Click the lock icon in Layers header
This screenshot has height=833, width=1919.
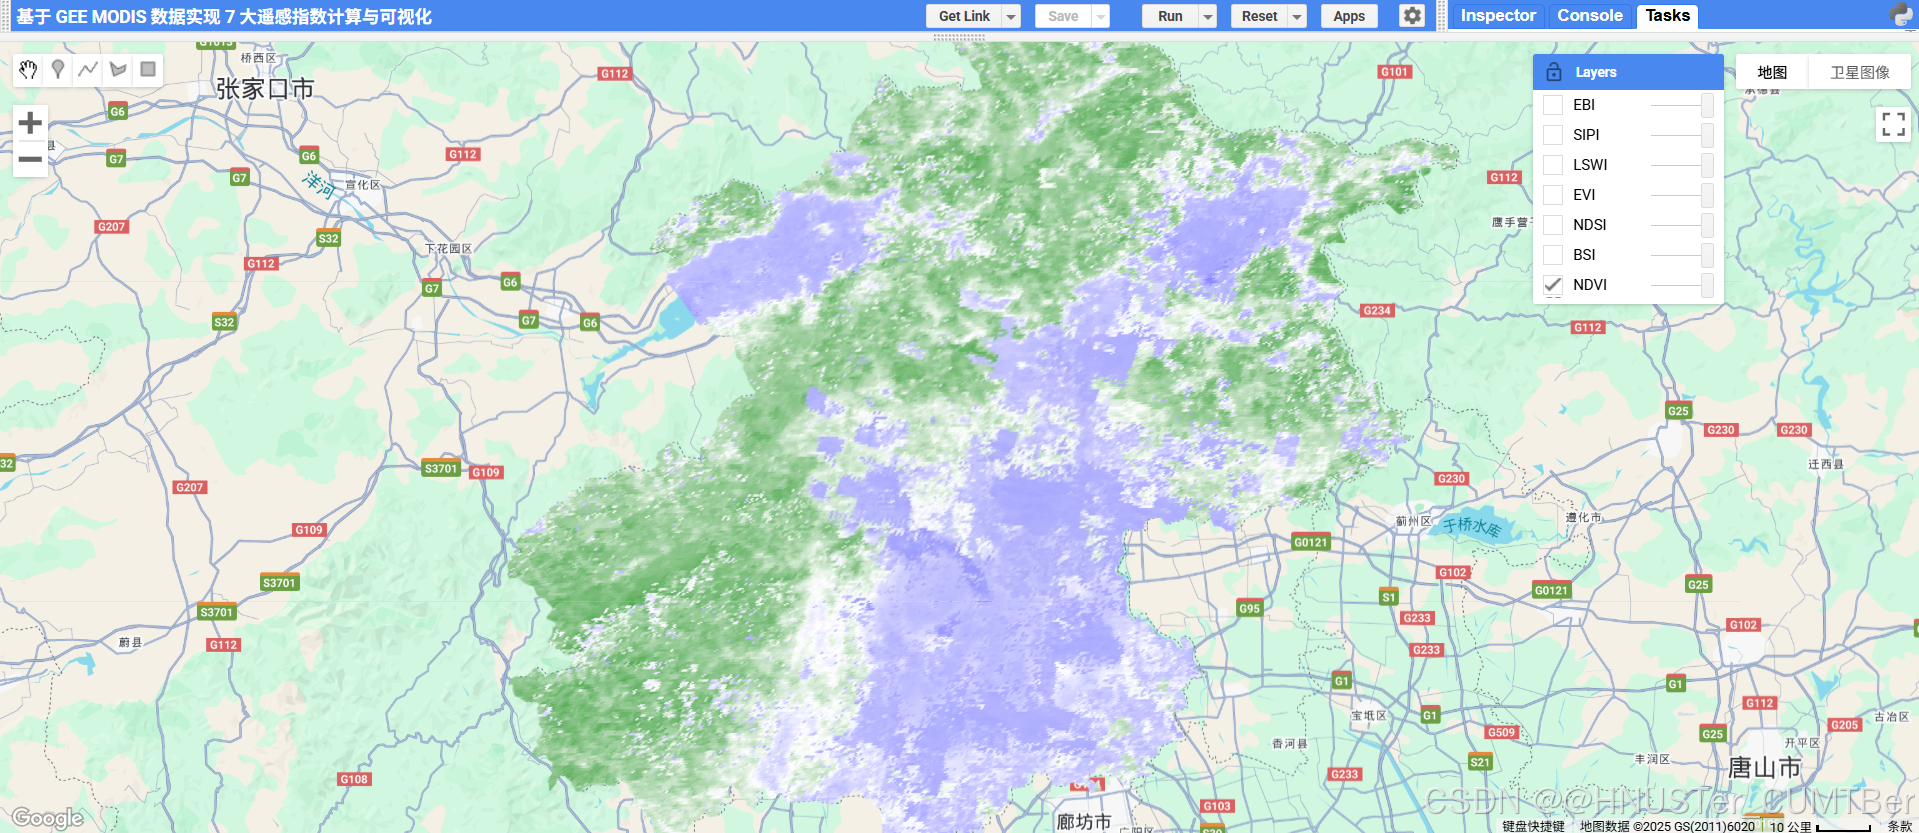(1554, 72)
